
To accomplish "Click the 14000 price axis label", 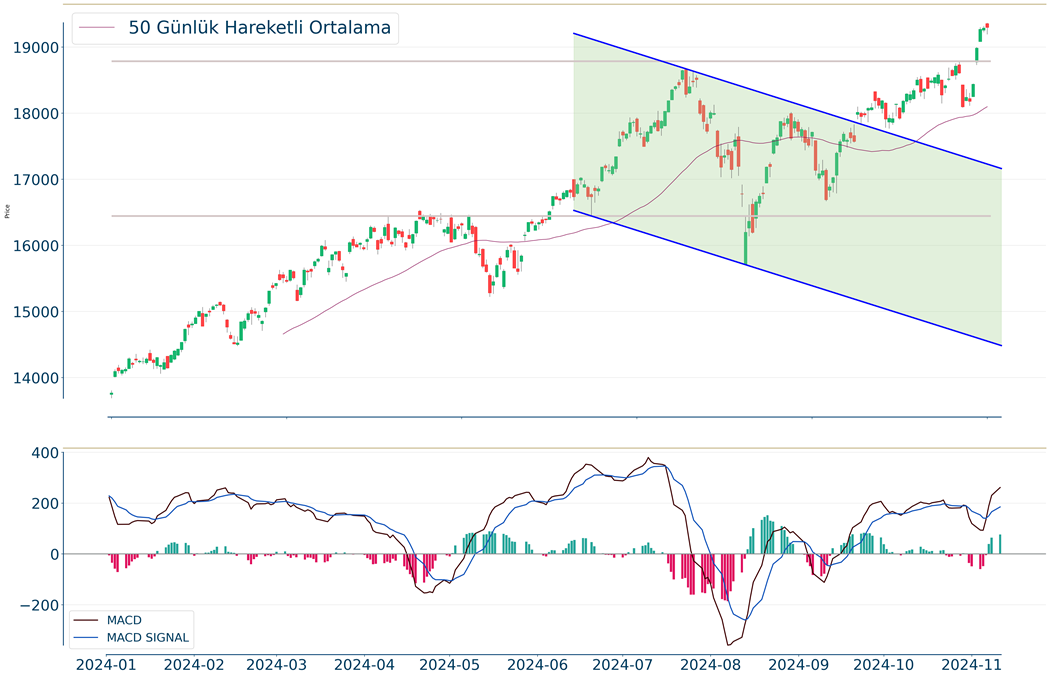I will [36, 378].
